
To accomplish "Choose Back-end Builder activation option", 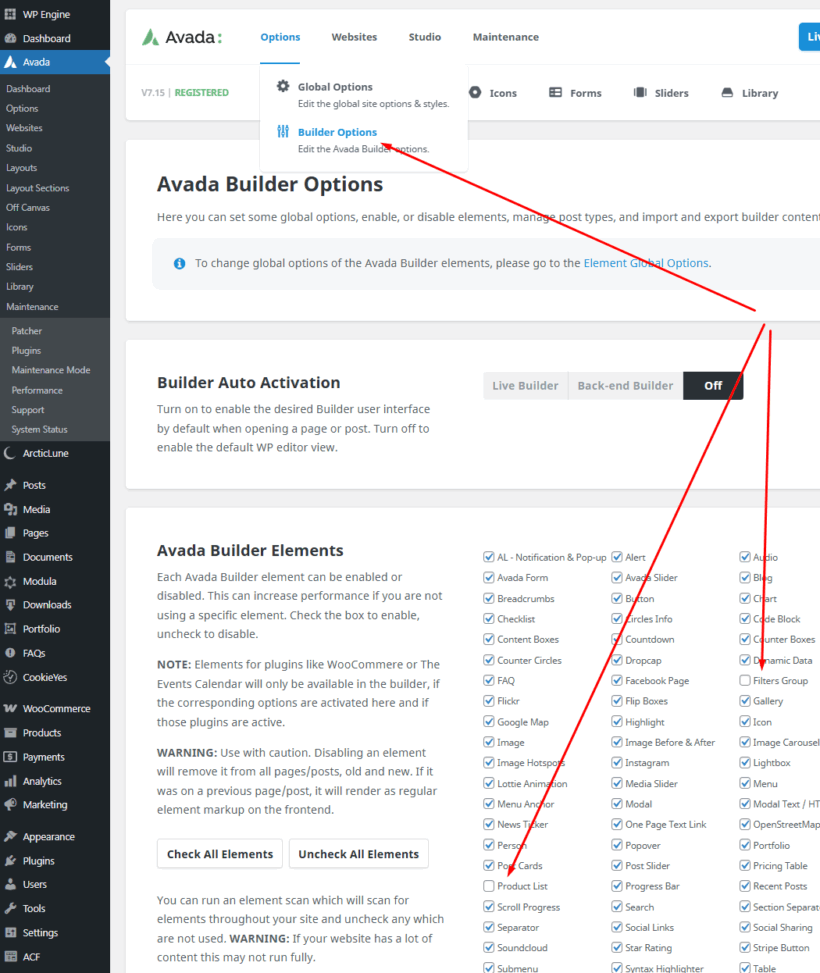I will pyautogui.click(x=625, y=386).
